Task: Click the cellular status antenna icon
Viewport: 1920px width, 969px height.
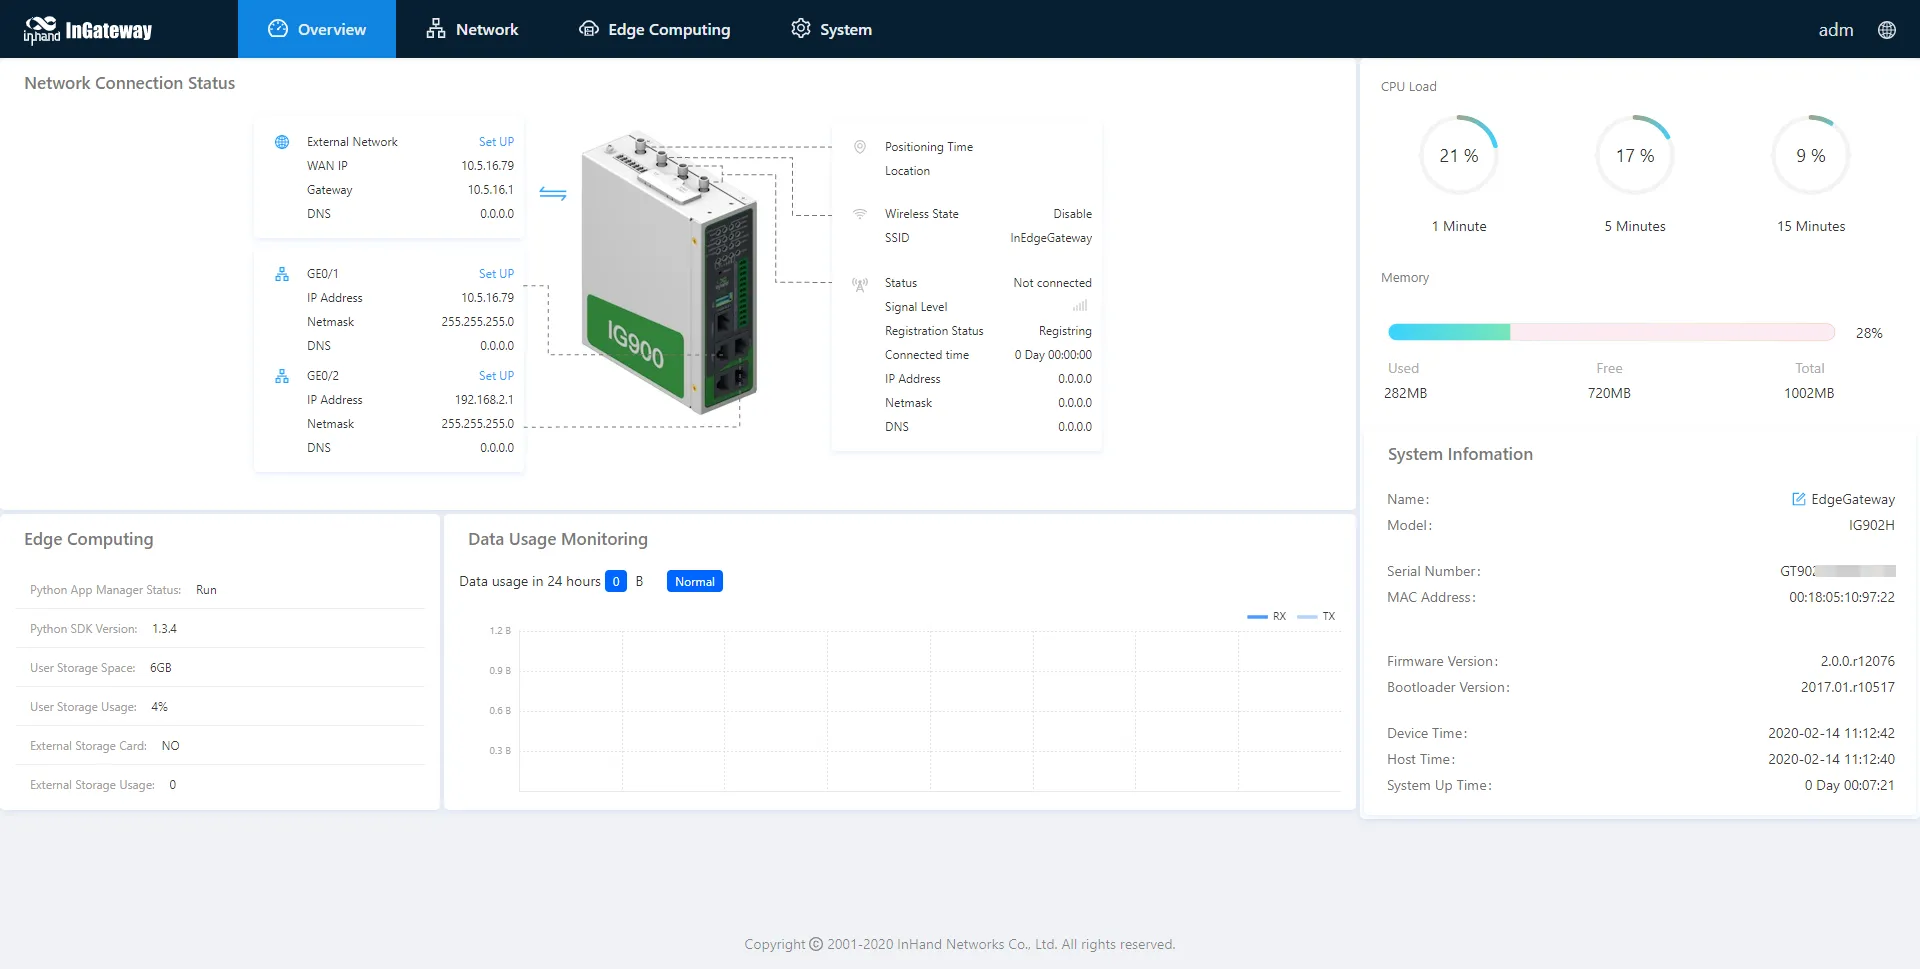Action: (x=859, y=284)
